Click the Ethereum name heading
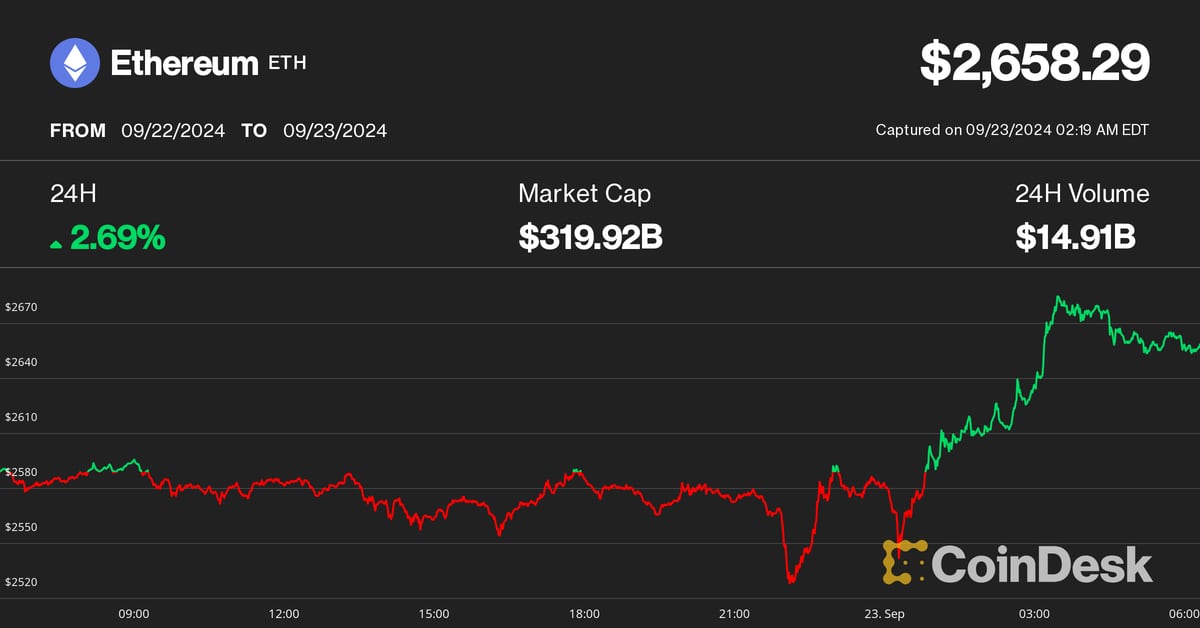Screen dimensions: 1200x628 click(x=184, y=62)
